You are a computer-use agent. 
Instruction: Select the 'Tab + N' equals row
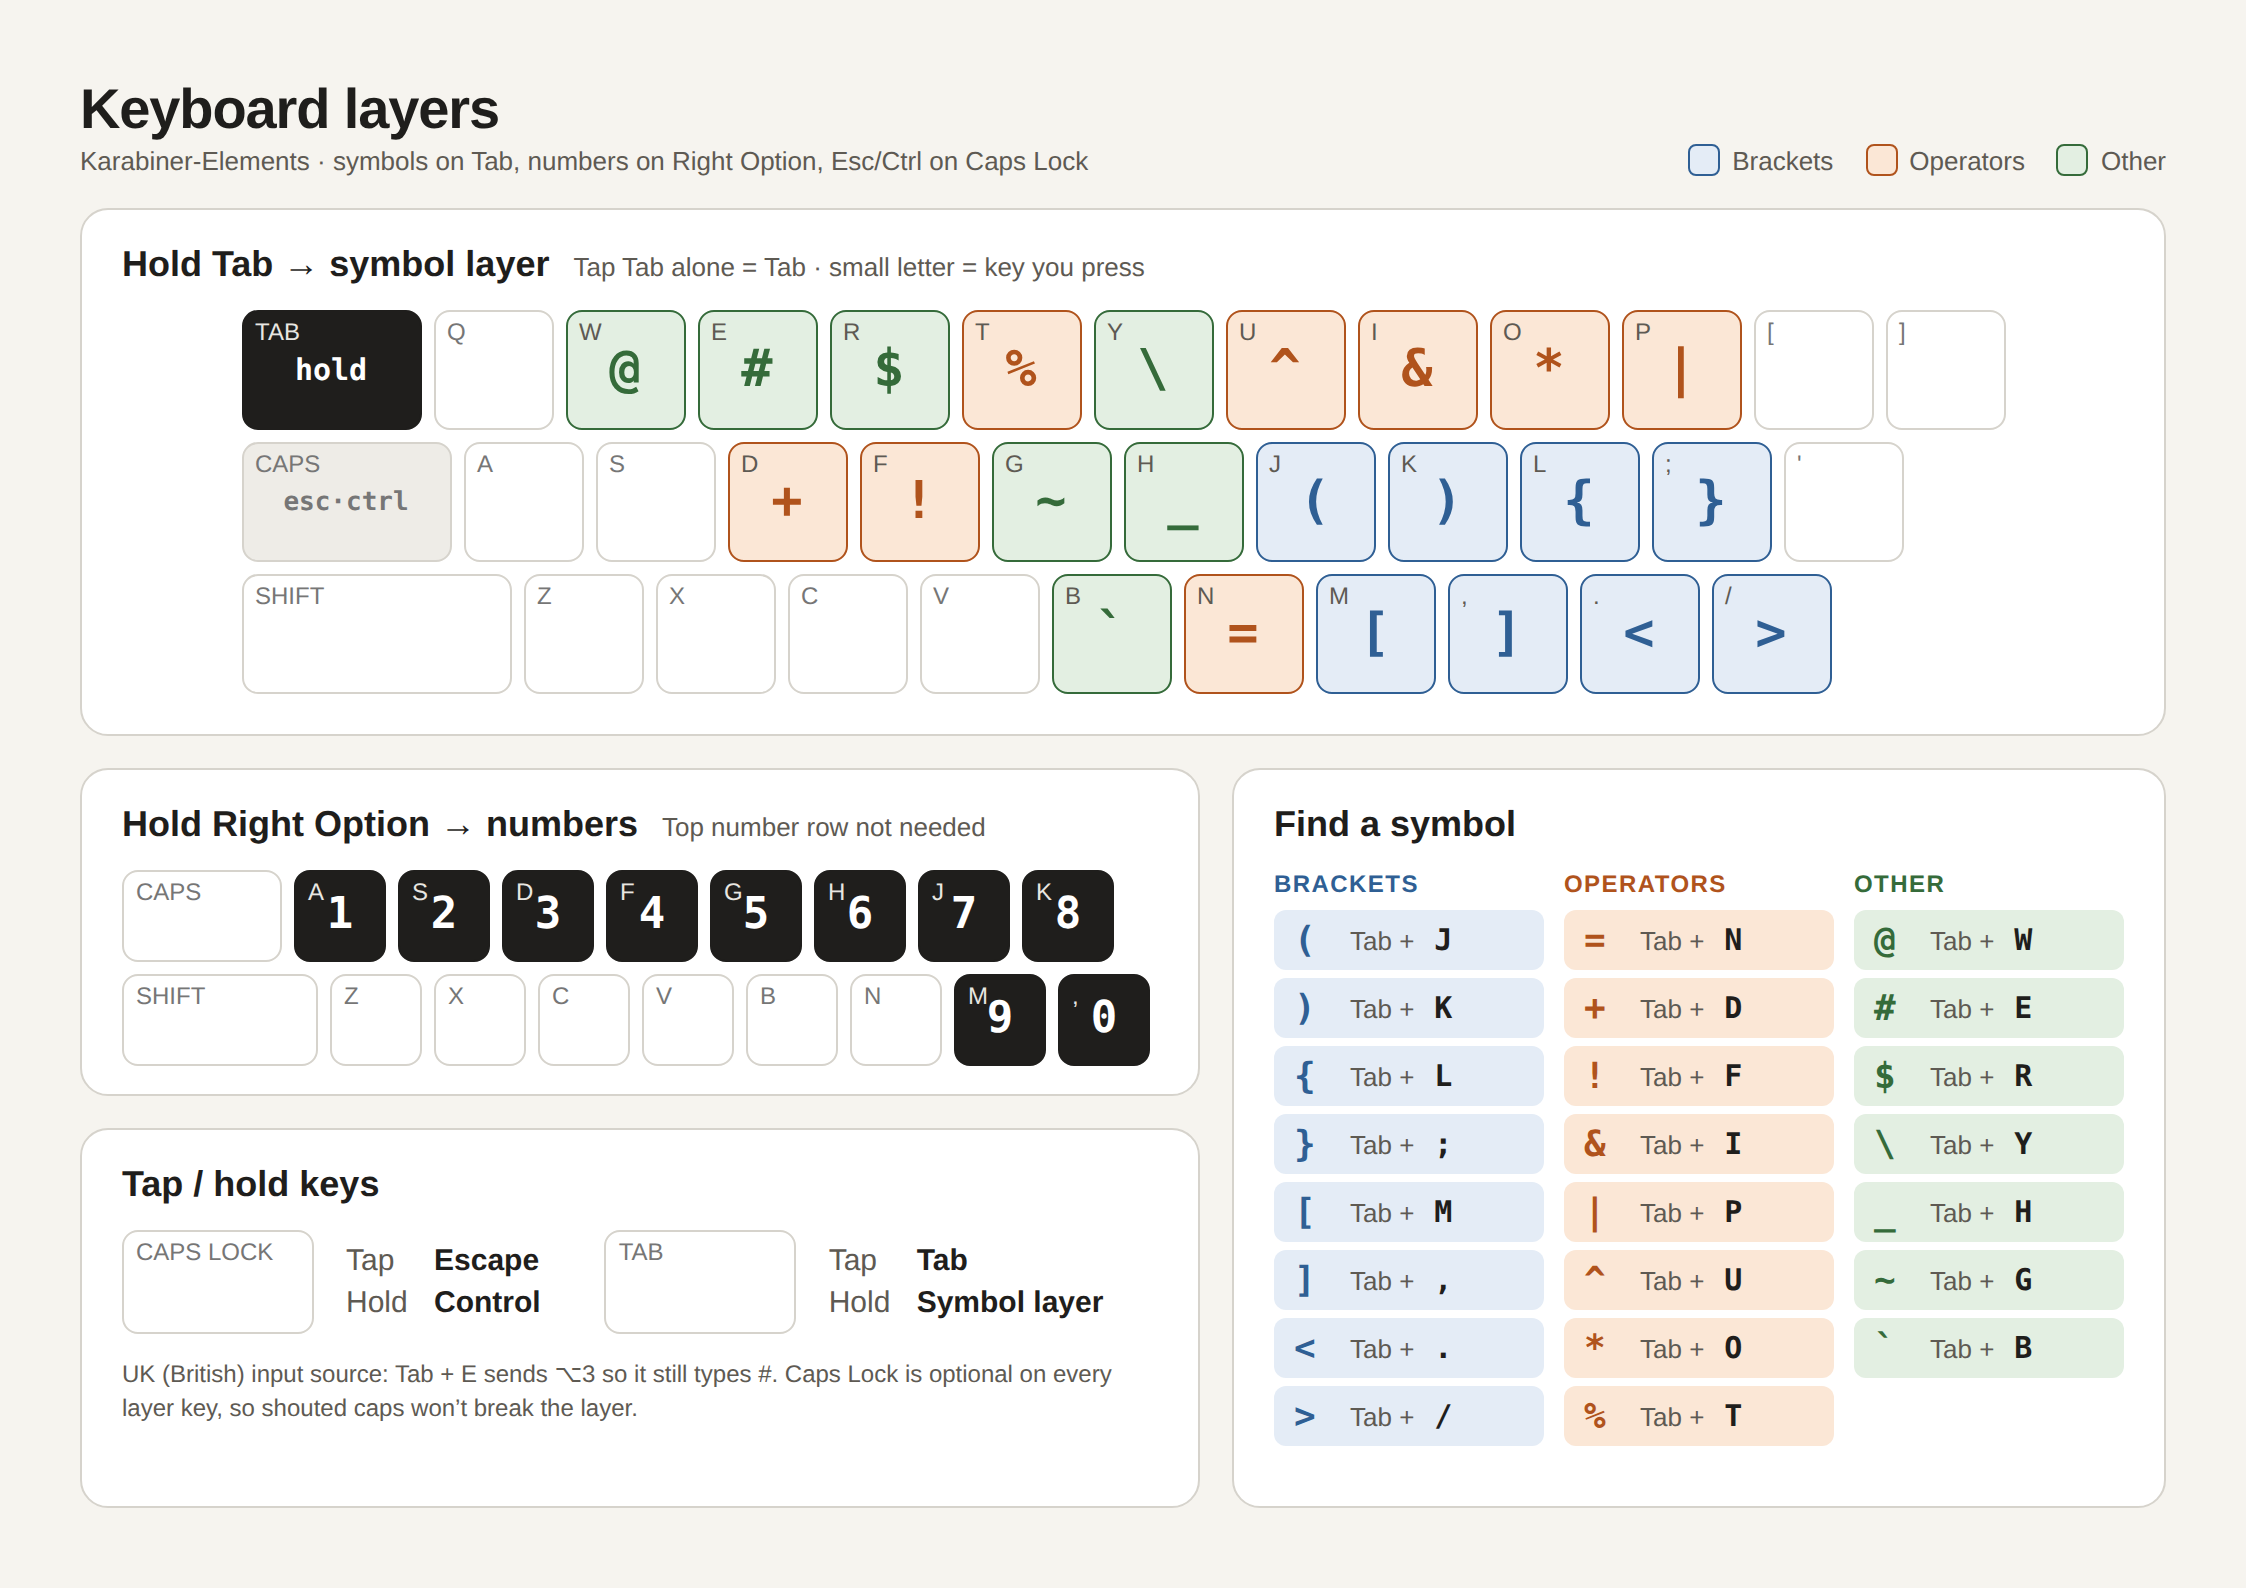click(x=1698, y=940)
